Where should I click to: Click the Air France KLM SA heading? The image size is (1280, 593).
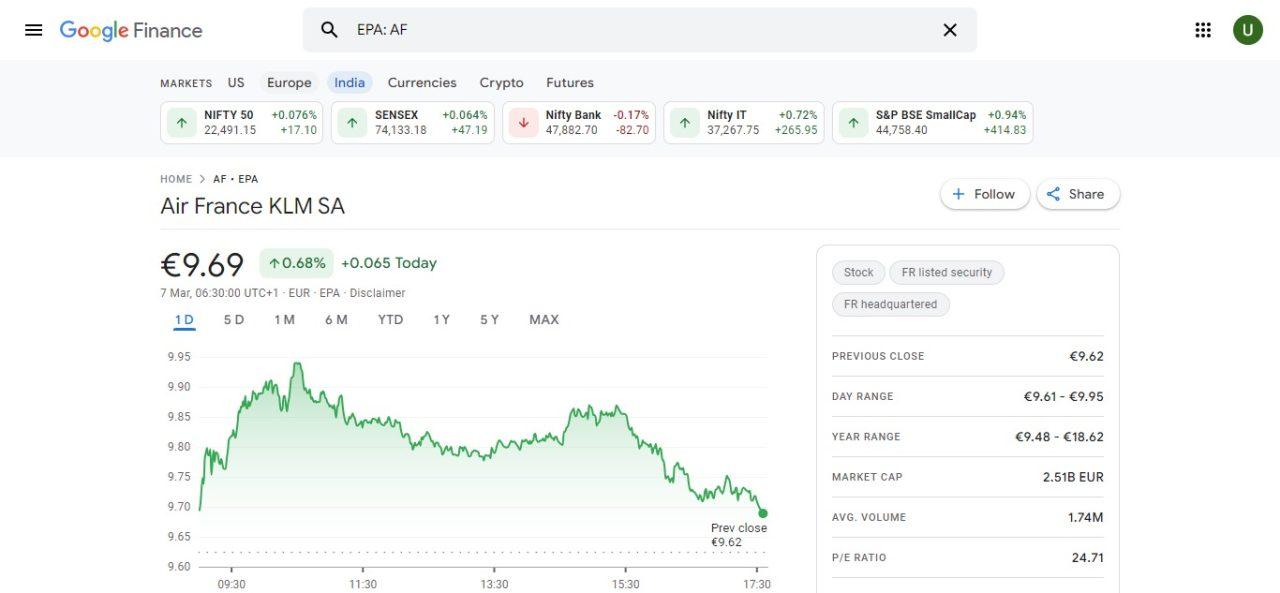[x=253, y=206]
